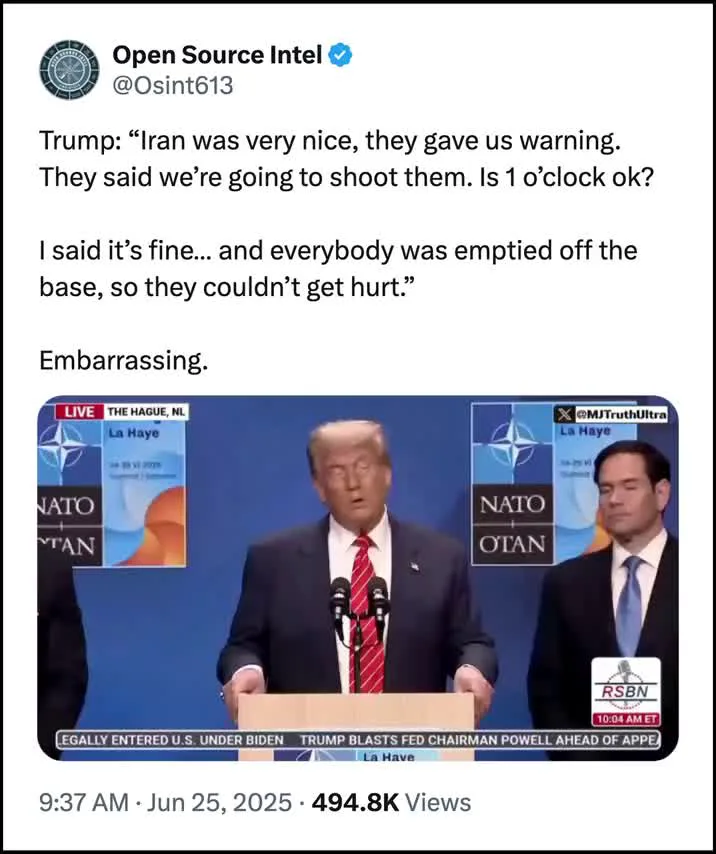Viewport: 716px width, 854px height.
Task: Click the @MJTruthUltra watermark text
Action: coord(620,414)
